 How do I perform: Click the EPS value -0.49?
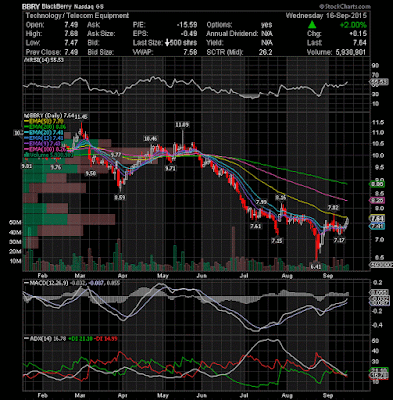[189, 34]
